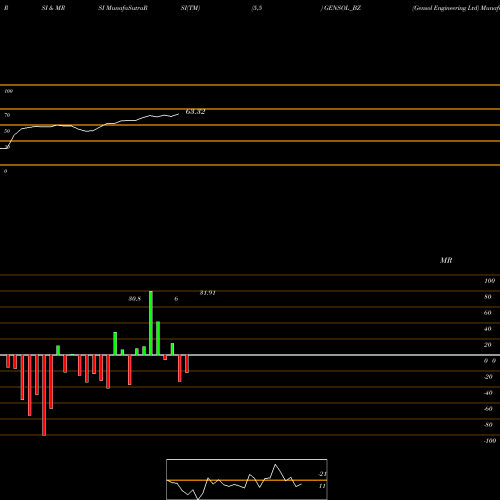The height and width of the screenshot is (500, 500).
Task: Click the -60 label on MR axis
Action: (488, 409)
